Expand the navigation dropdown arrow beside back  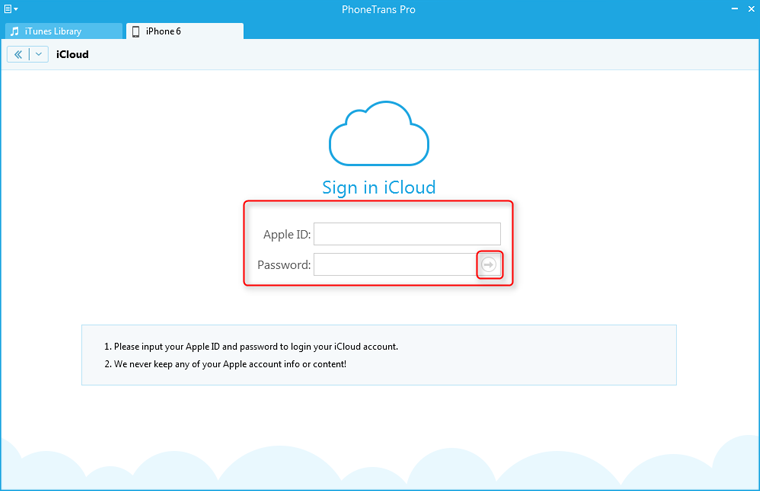39,54
